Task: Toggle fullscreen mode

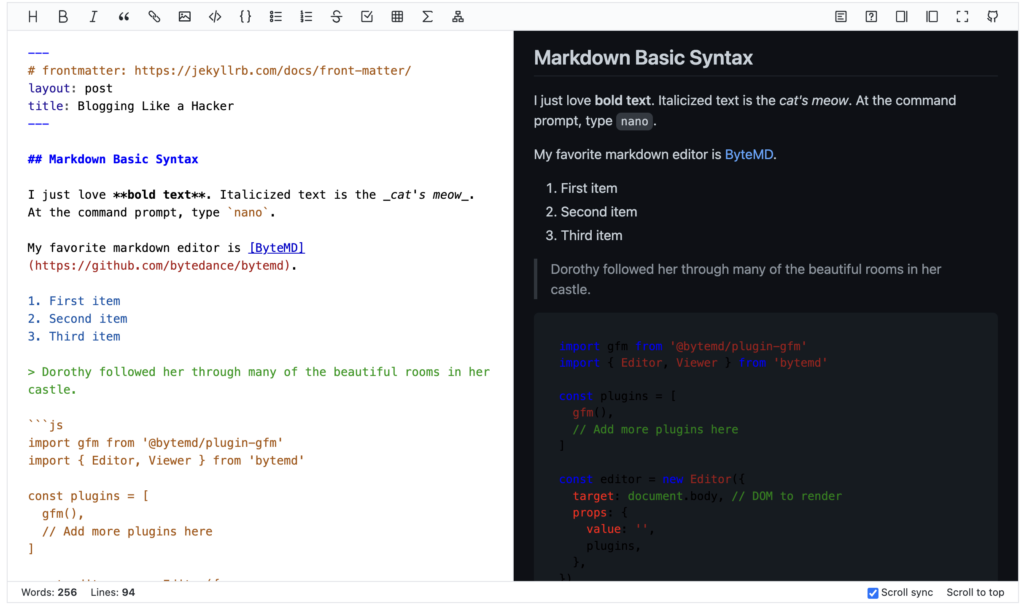Action: click(962, 17)
